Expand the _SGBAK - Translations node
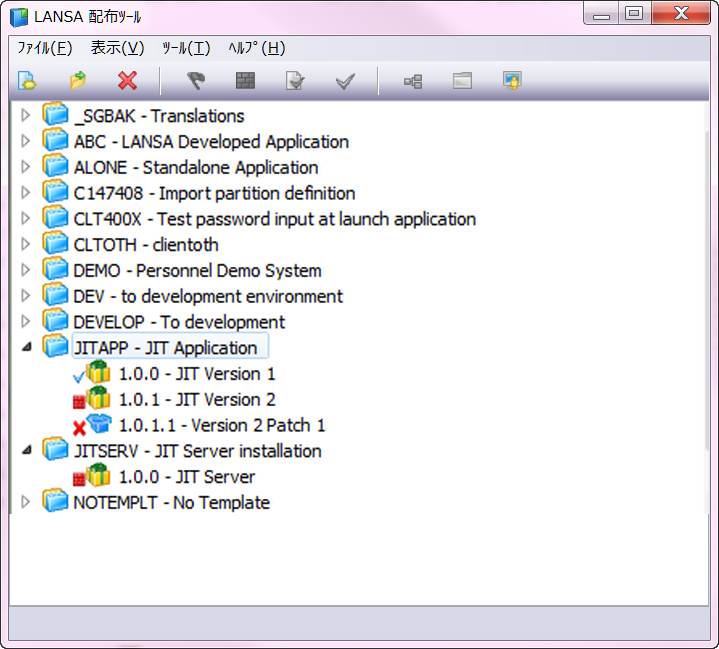Image resolution: width=719 pixels, height=649 pixels. pyautogui.click(x=26, y=115)
